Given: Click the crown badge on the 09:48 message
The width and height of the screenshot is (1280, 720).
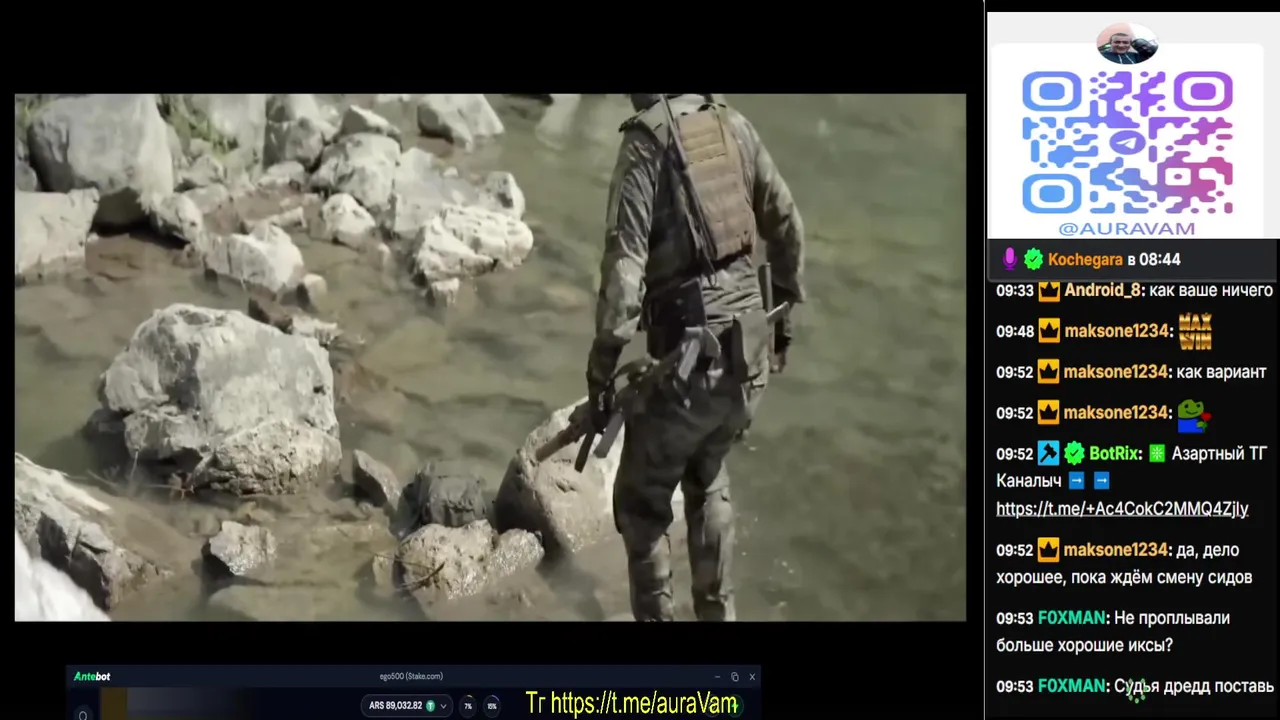Looking at the screenshot, I should tap(1048, 331).
